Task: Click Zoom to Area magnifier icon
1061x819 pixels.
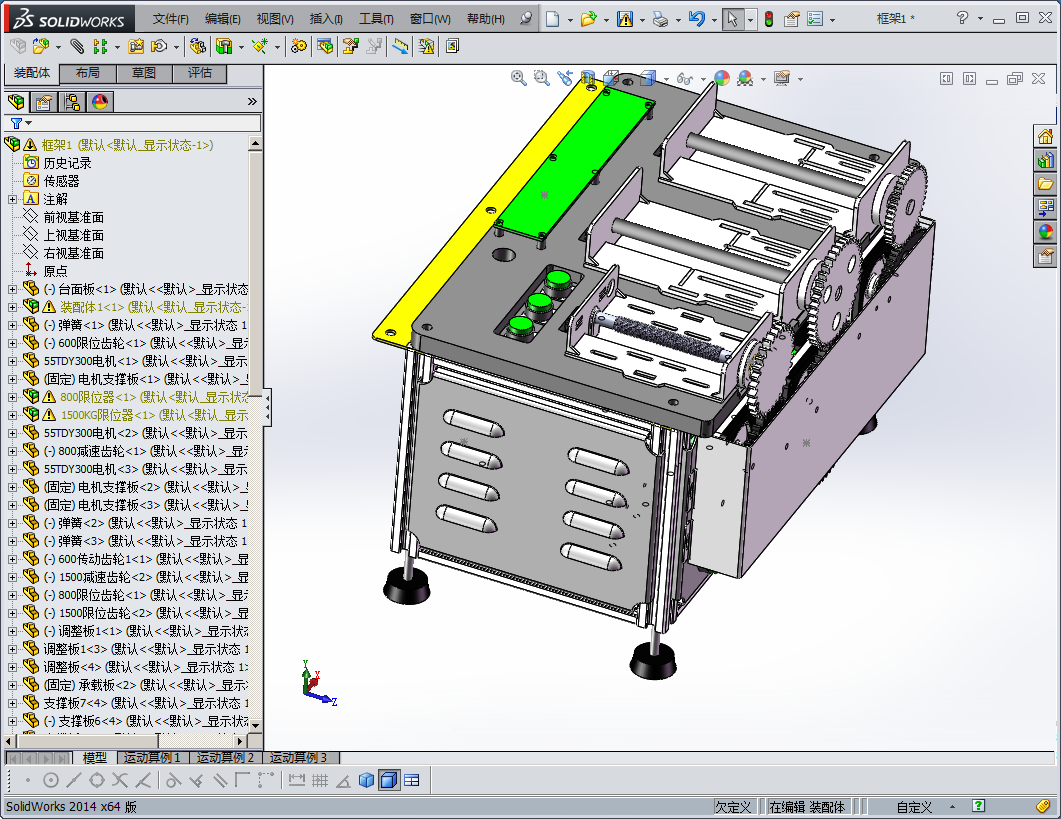Action: (x=541, y=79)
